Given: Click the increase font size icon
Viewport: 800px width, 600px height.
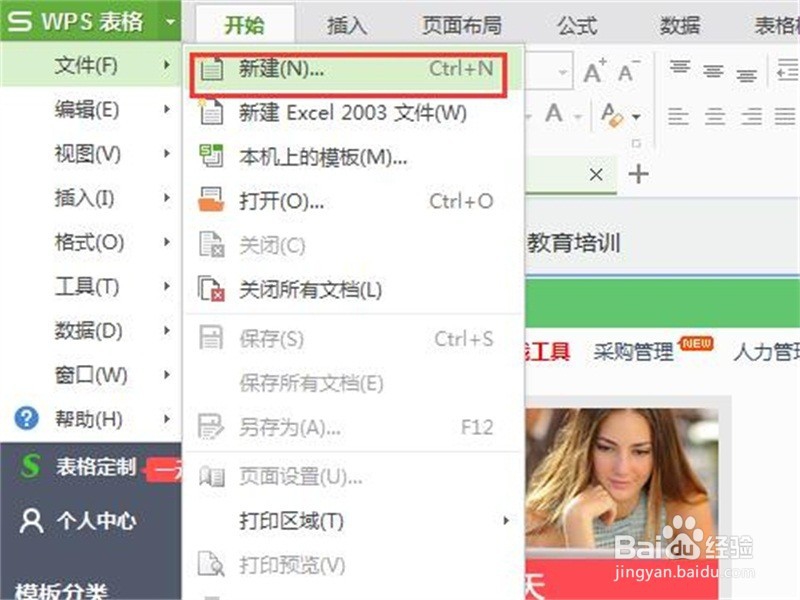Looking at the screenshot, I should [594, 70].
